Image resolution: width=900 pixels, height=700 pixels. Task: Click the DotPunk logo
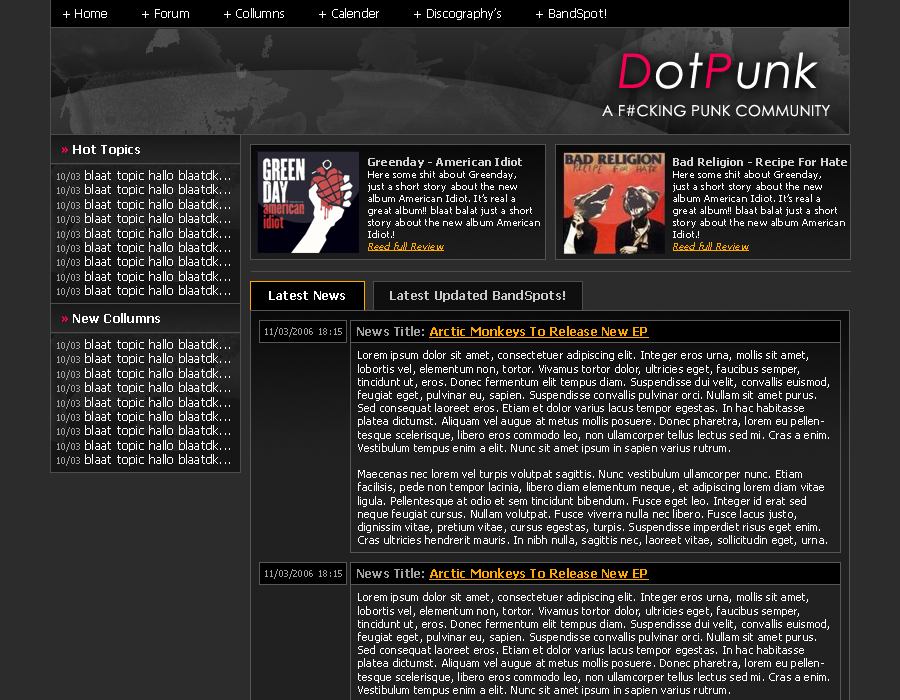tap(717, 72)
